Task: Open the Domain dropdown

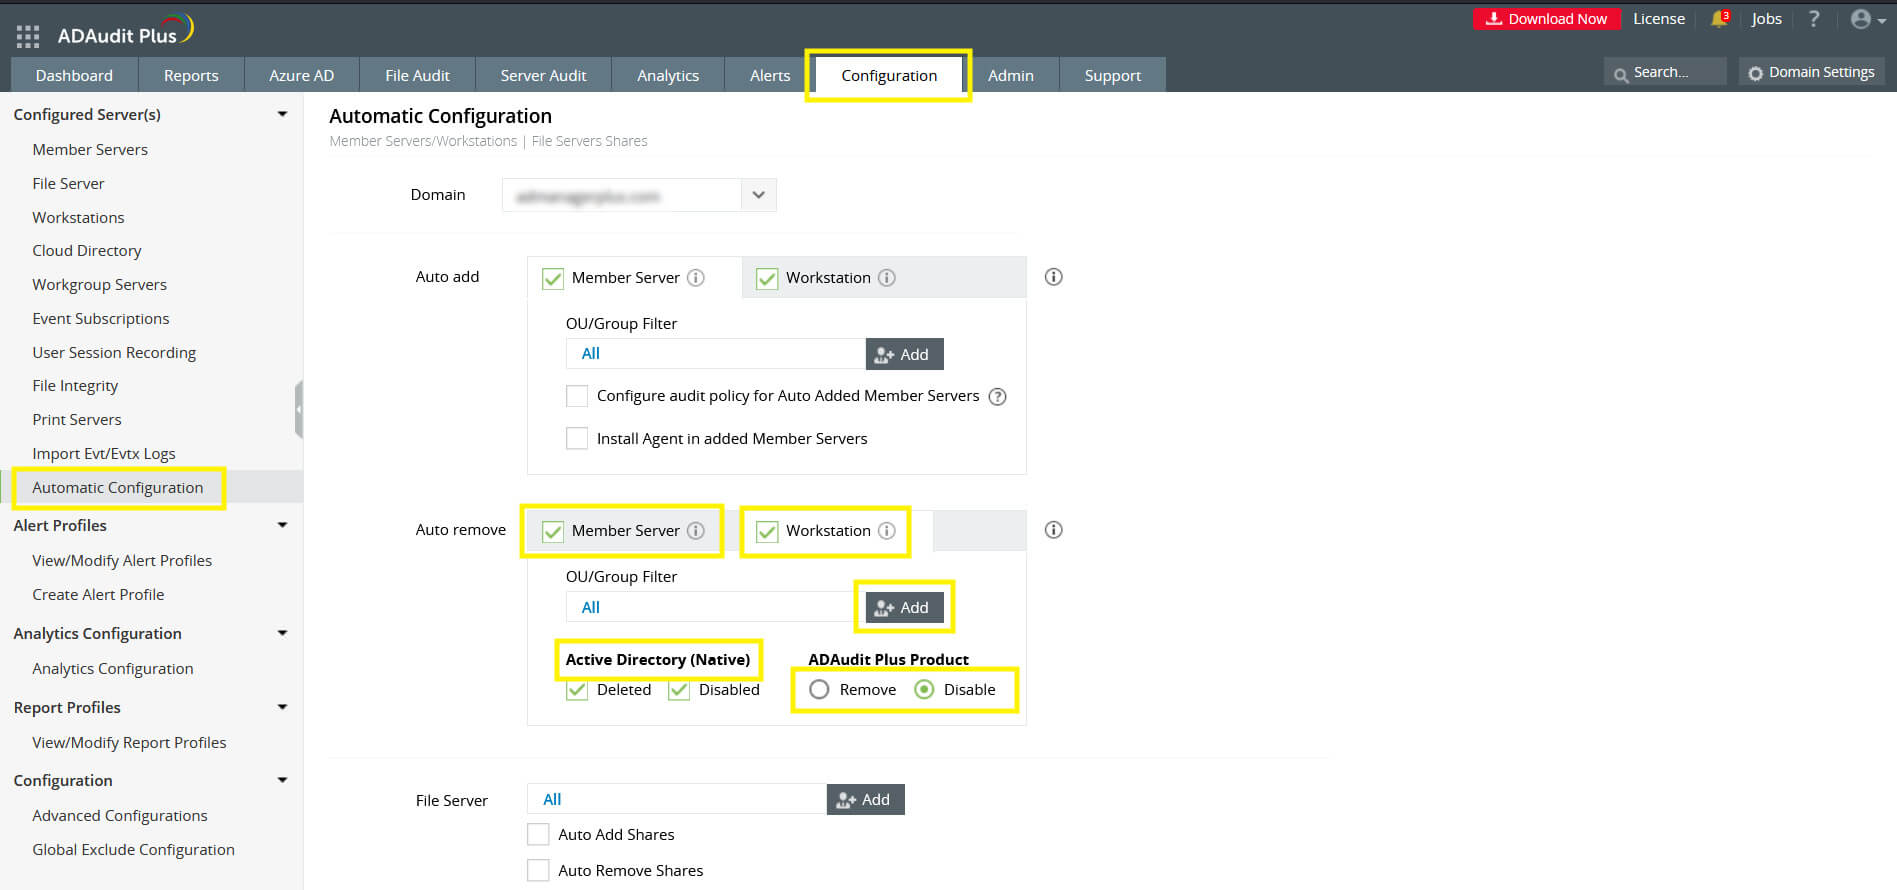Action: coord(758,195)
